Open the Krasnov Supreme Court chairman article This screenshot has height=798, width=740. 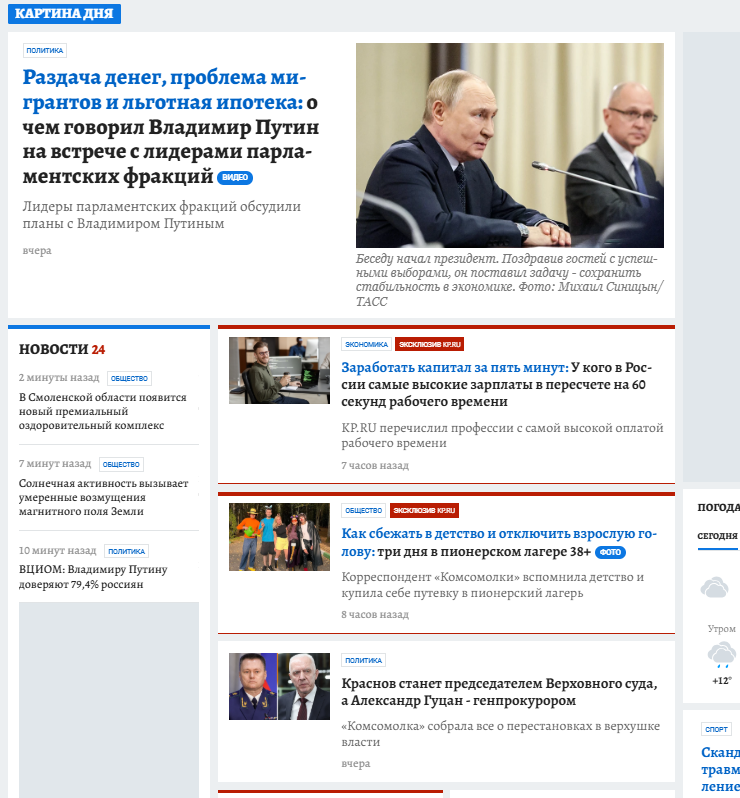pos(499,692)
